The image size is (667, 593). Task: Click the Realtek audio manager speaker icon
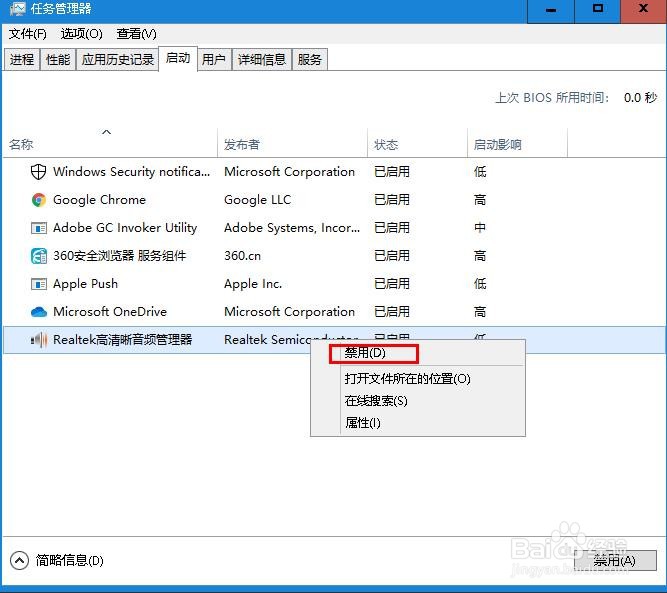39,340
